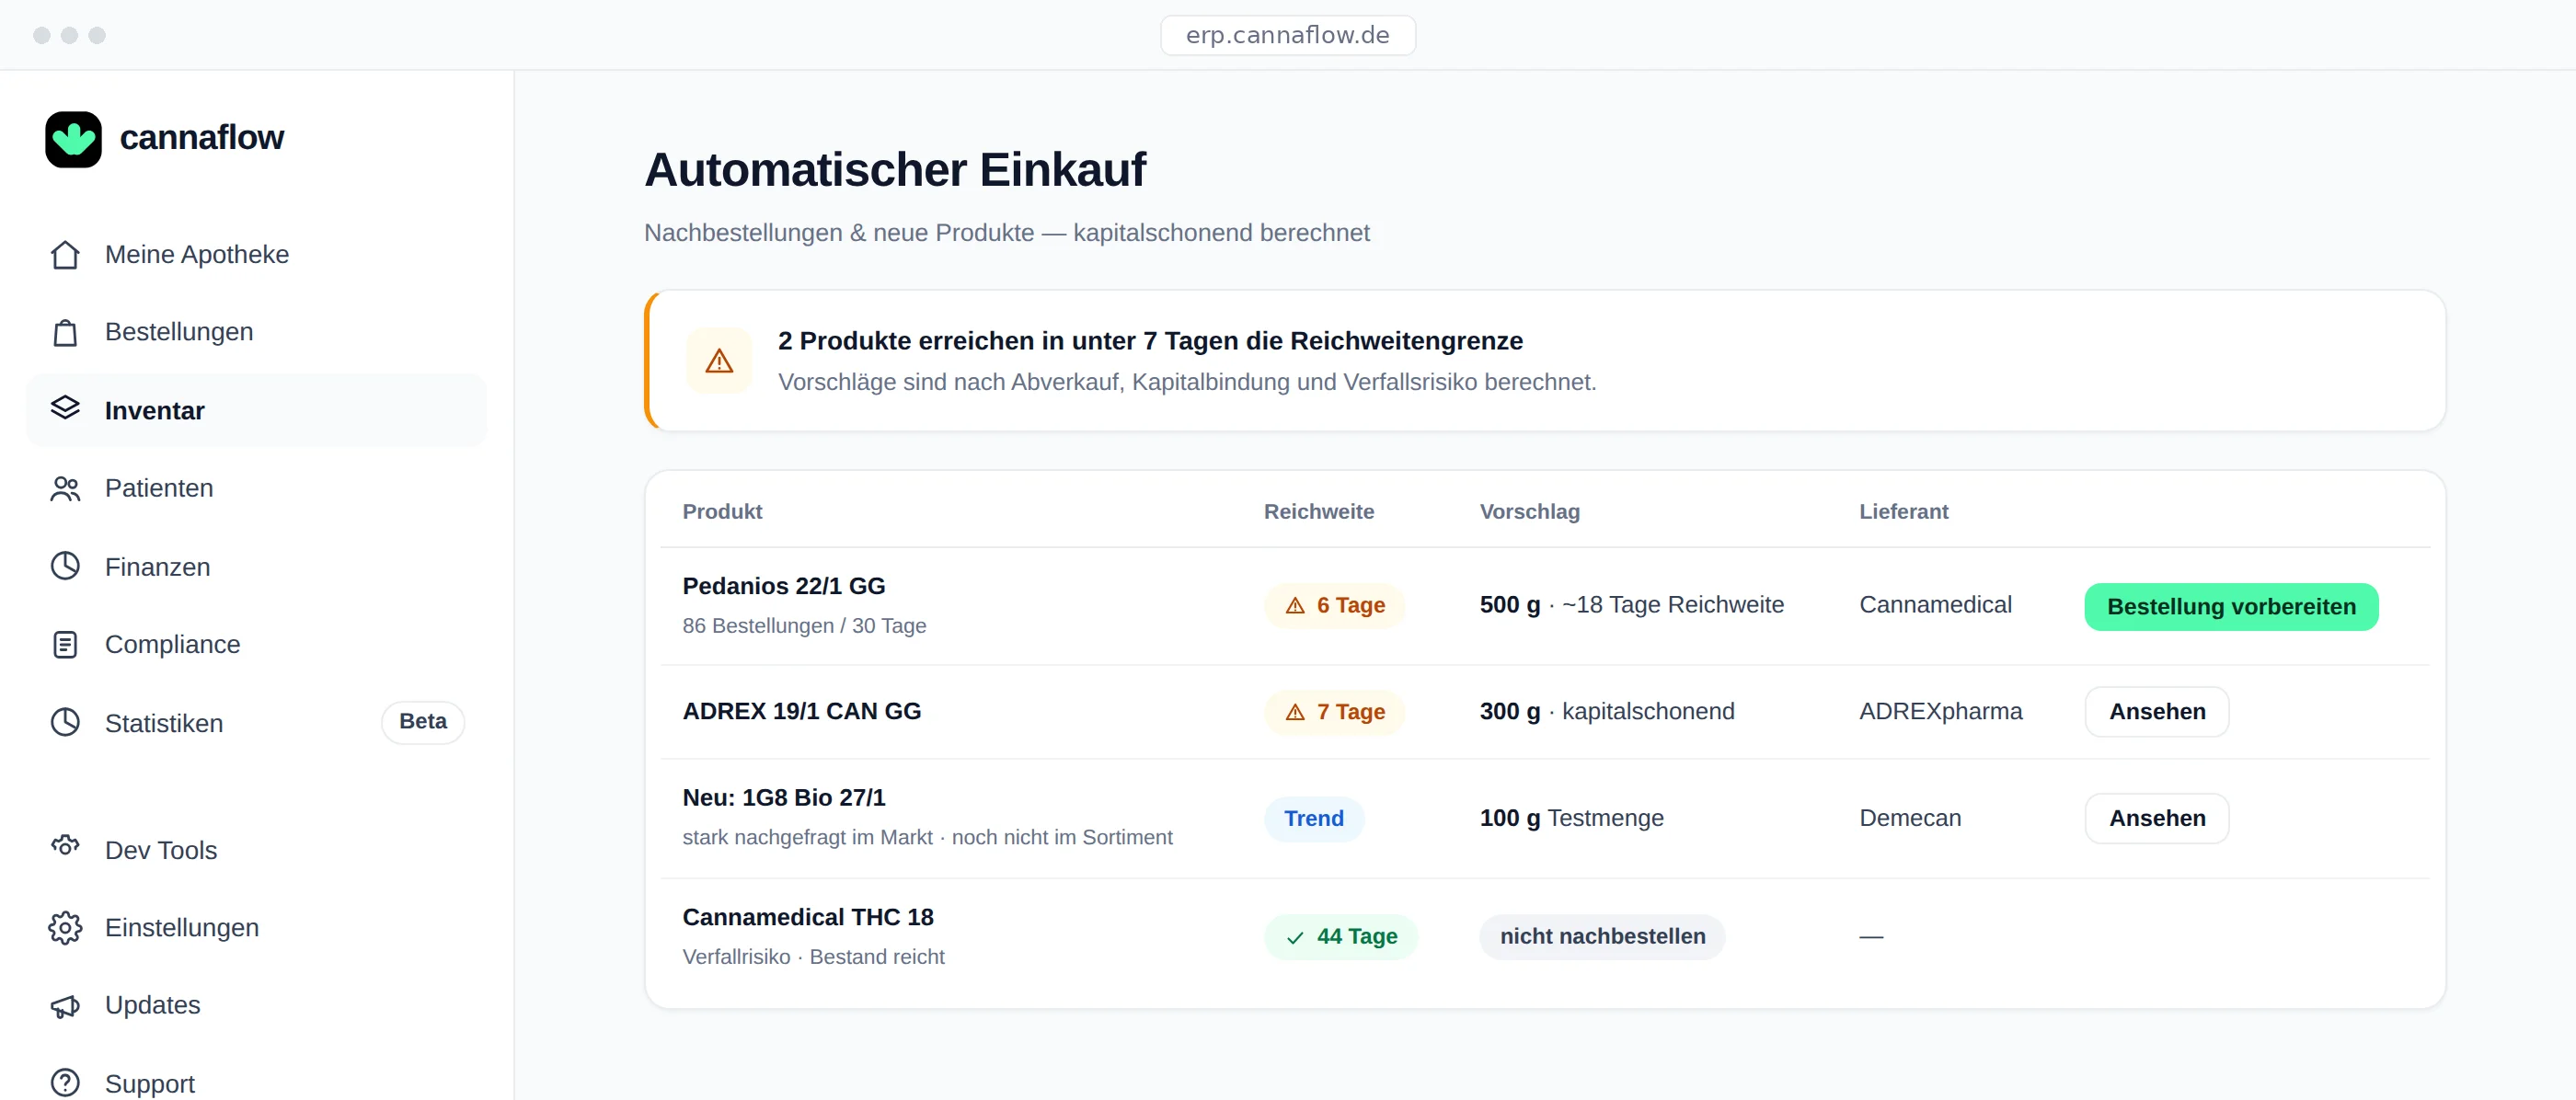Click Verfallrisiko · Bestand reicht subtitle
This screenshot has height=1100, width=2576.
pyautogui.click(x=813, y=957)
